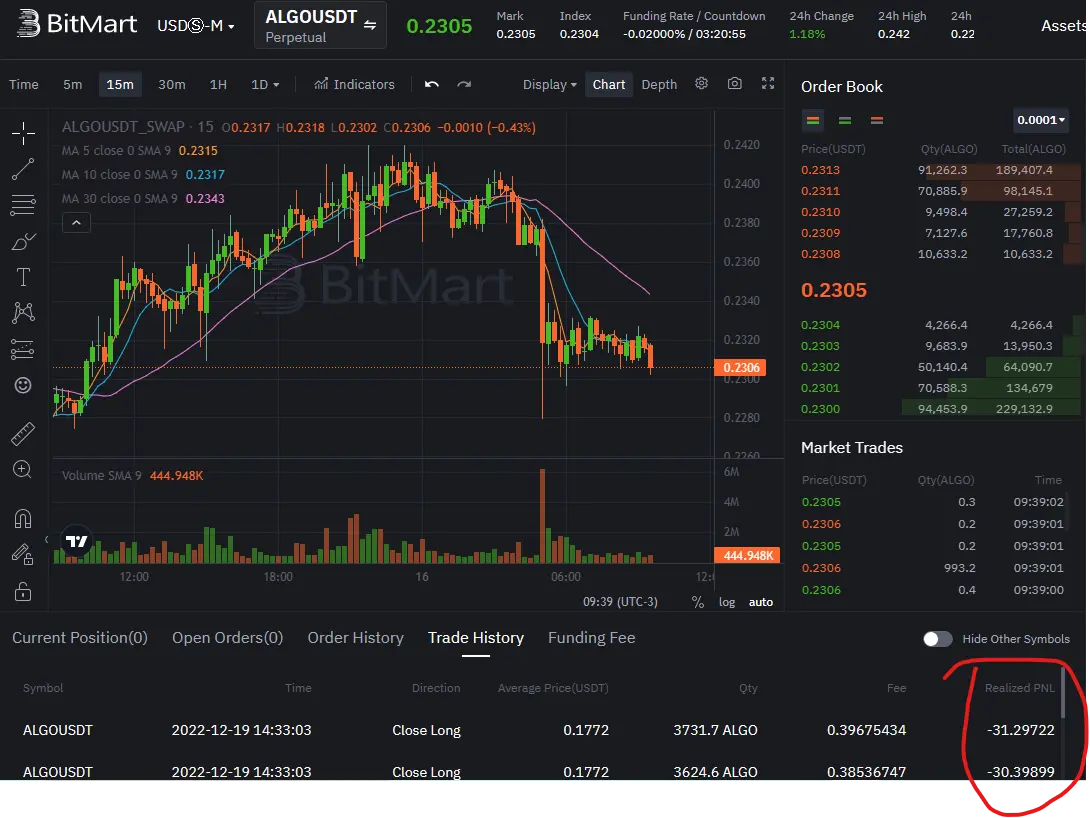Toggle Hide Other Symbols switch

(x=937, y=639)
